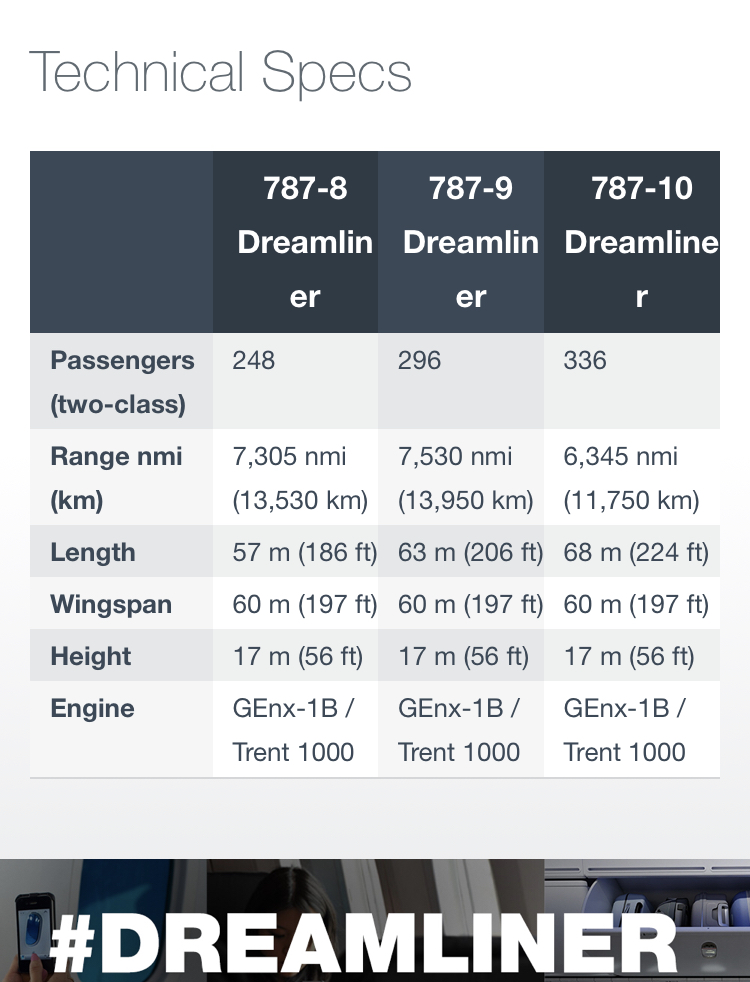Click the Range nmi (km) row label
This screenshot has height=982, width=750.
pyautogui.click(x=116, y=478)
